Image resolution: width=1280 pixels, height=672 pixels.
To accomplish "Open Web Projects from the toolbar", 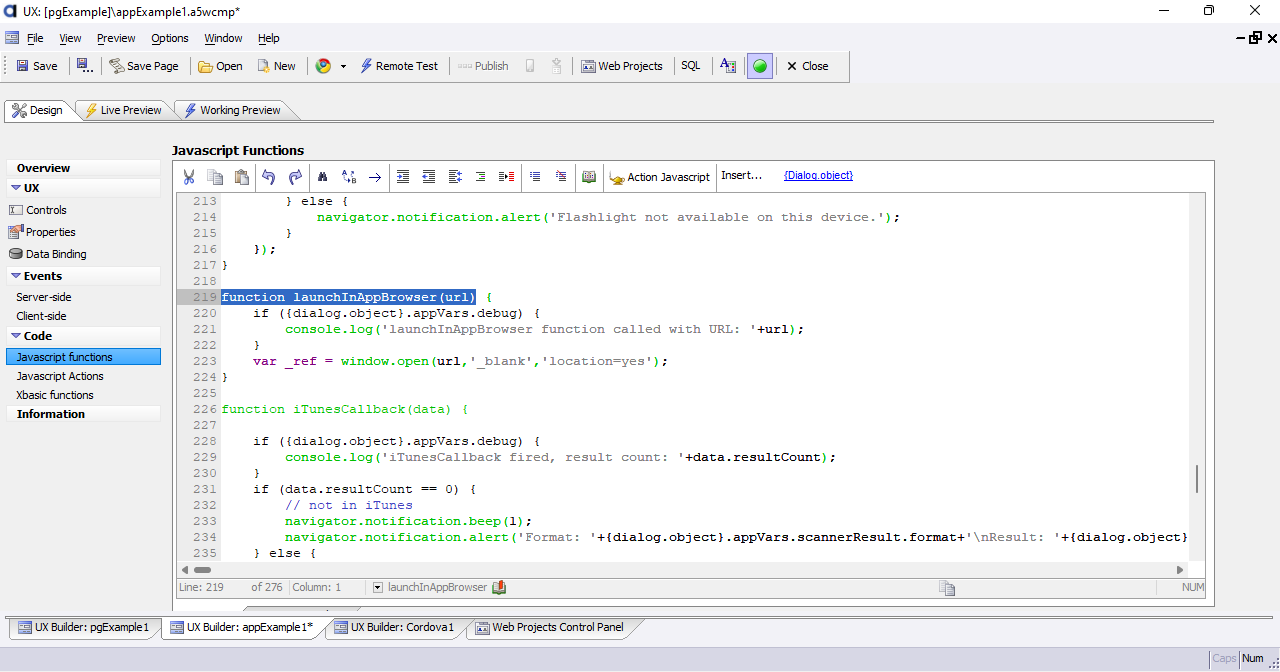I will pyautogui.click(x=621, y=66).
